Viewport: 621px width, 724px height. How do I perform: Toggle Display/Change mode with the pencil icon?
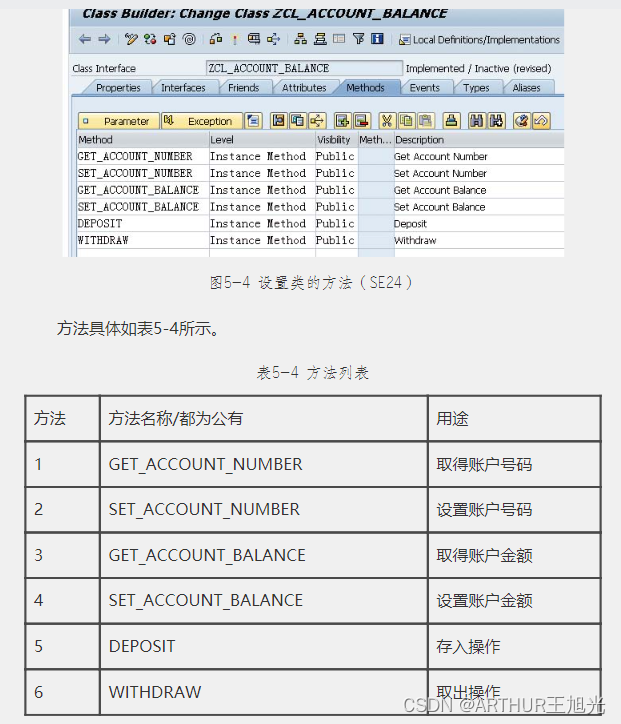pos(131,39)
